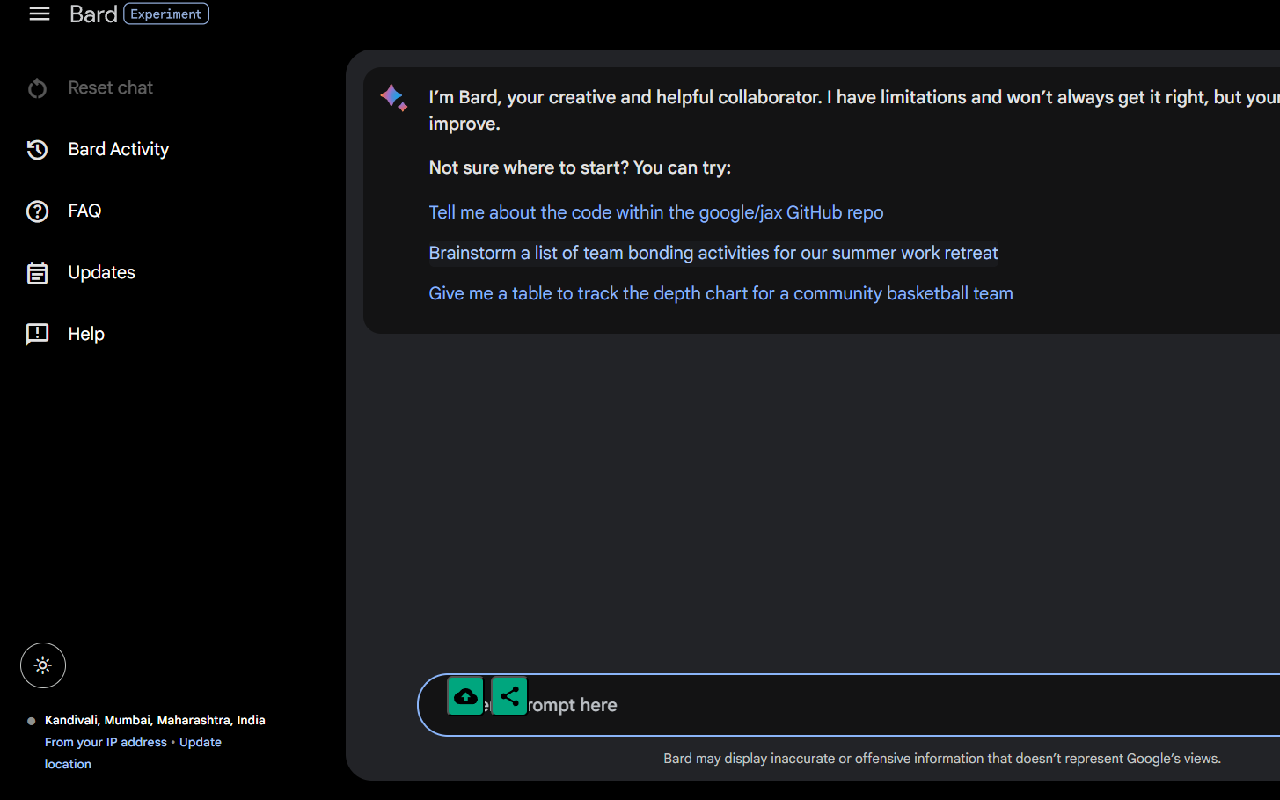
Task: Click the Experiment badge
Action: 166,14
